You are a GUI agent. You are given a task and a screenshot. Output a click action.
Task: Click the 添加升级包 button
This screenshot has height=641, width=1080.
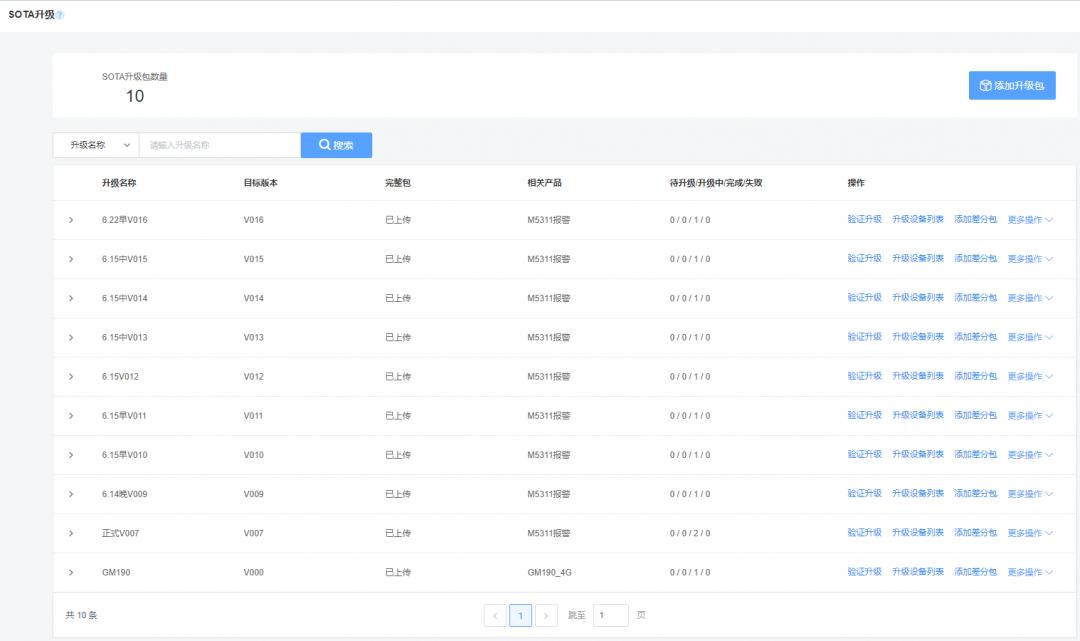pos(1012,86)
